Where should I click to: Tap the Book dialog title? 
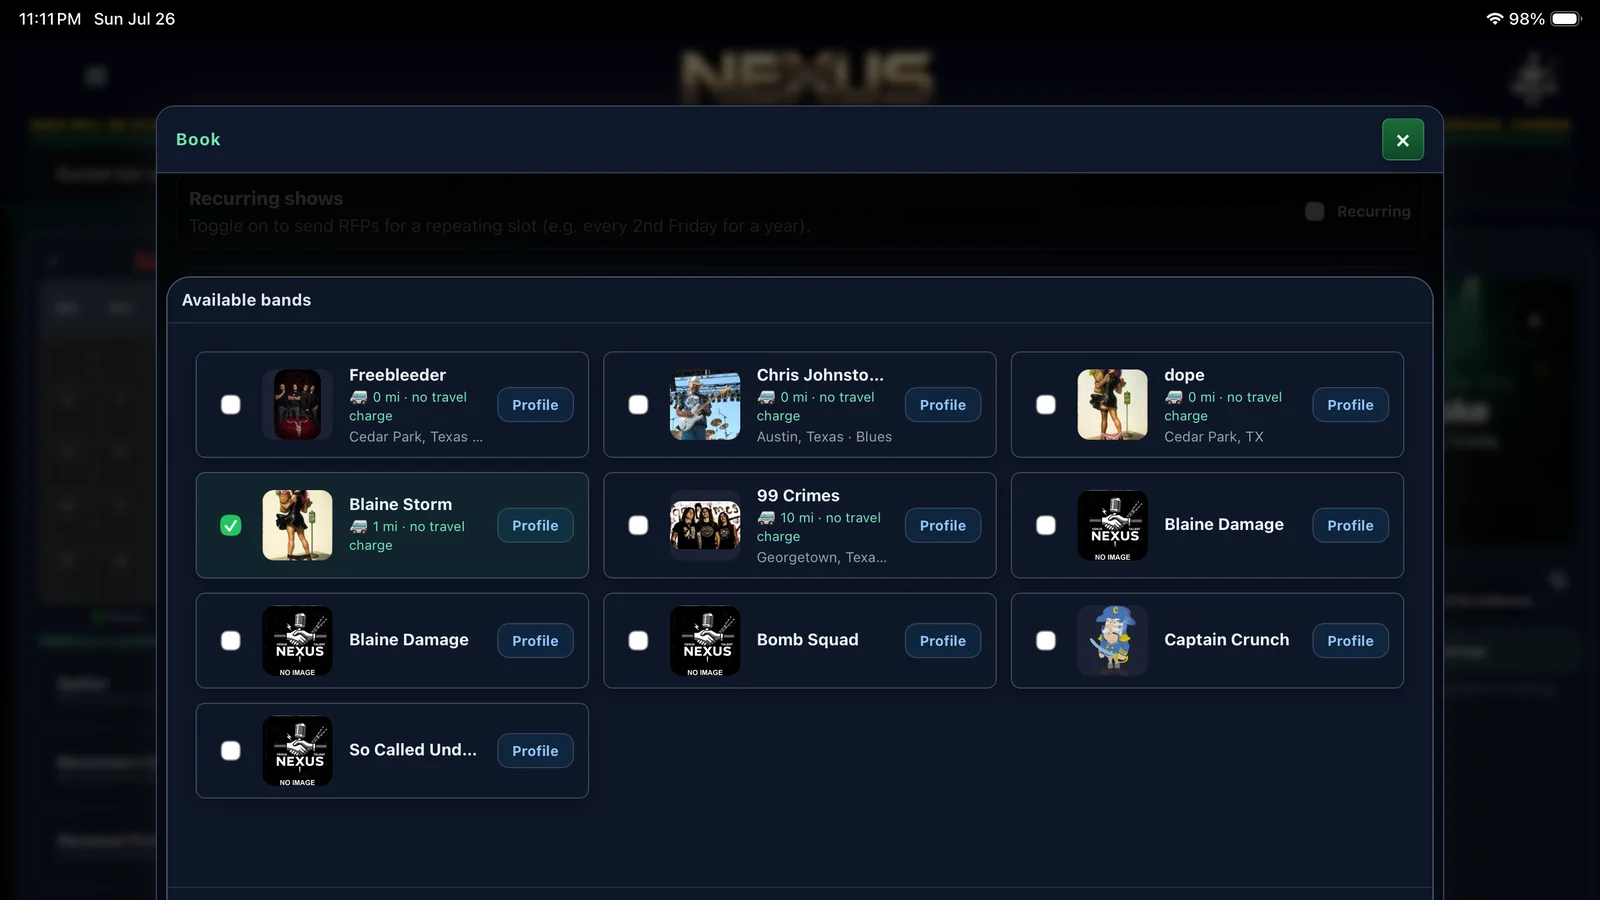[198, 140]
